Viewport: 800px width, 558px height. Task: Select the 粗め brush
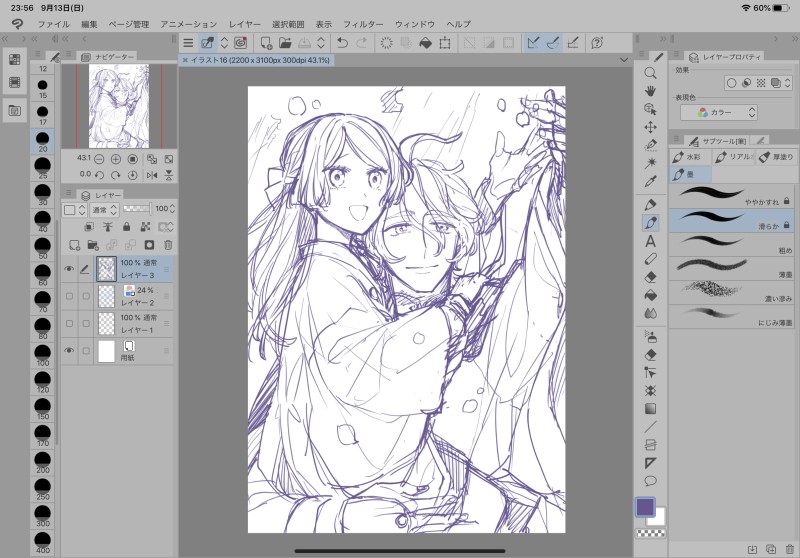tap(733, 244)
